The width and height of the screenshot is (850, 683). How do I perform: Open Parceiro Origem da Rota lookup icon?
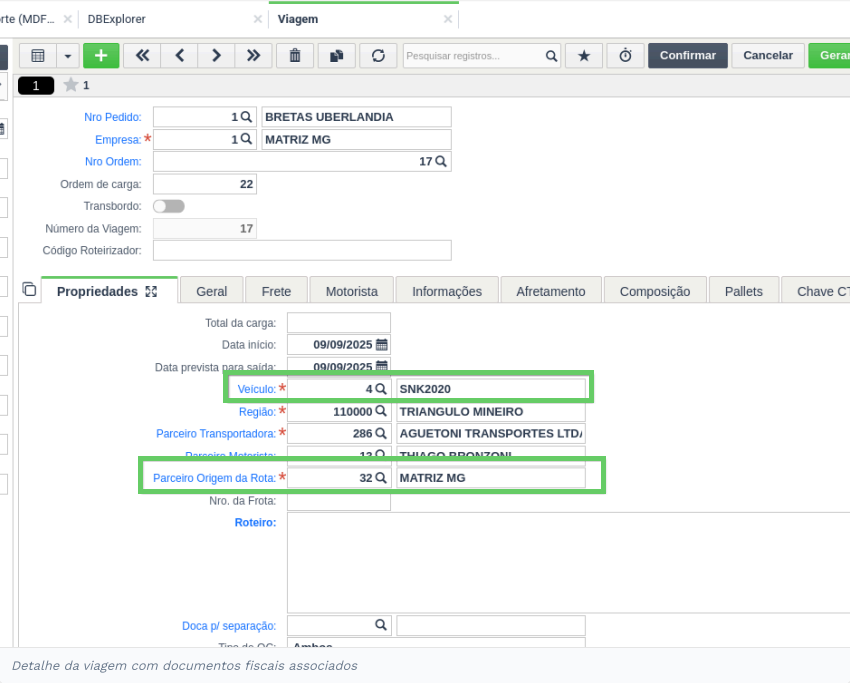click(x=381, y=478)
